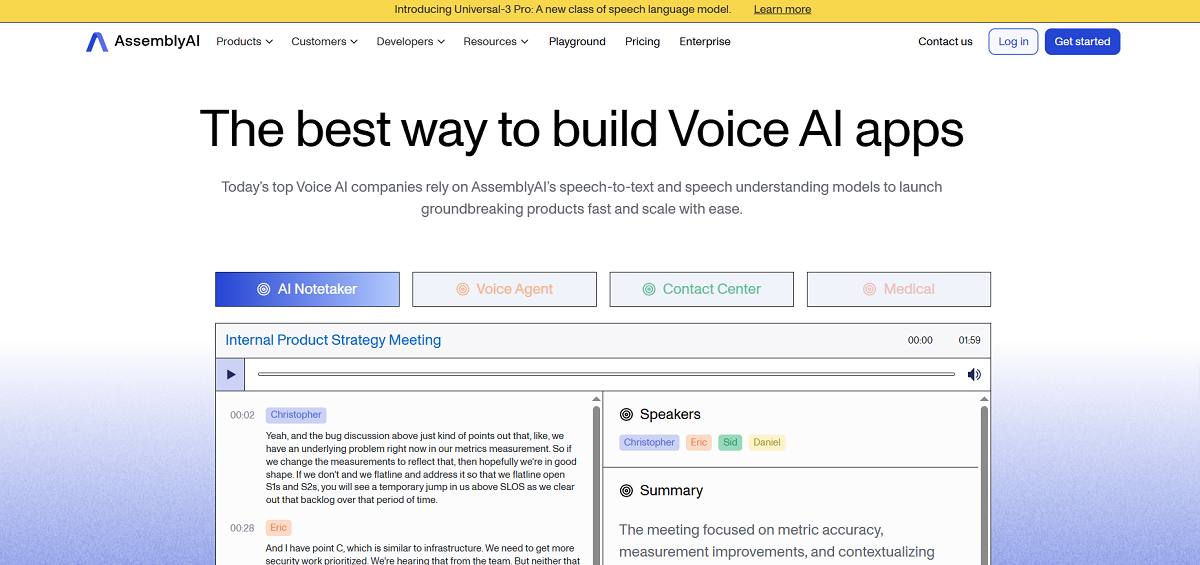The image size is (1200, 565).
Task: Go to the Playground page
Action: click(577, 42)
